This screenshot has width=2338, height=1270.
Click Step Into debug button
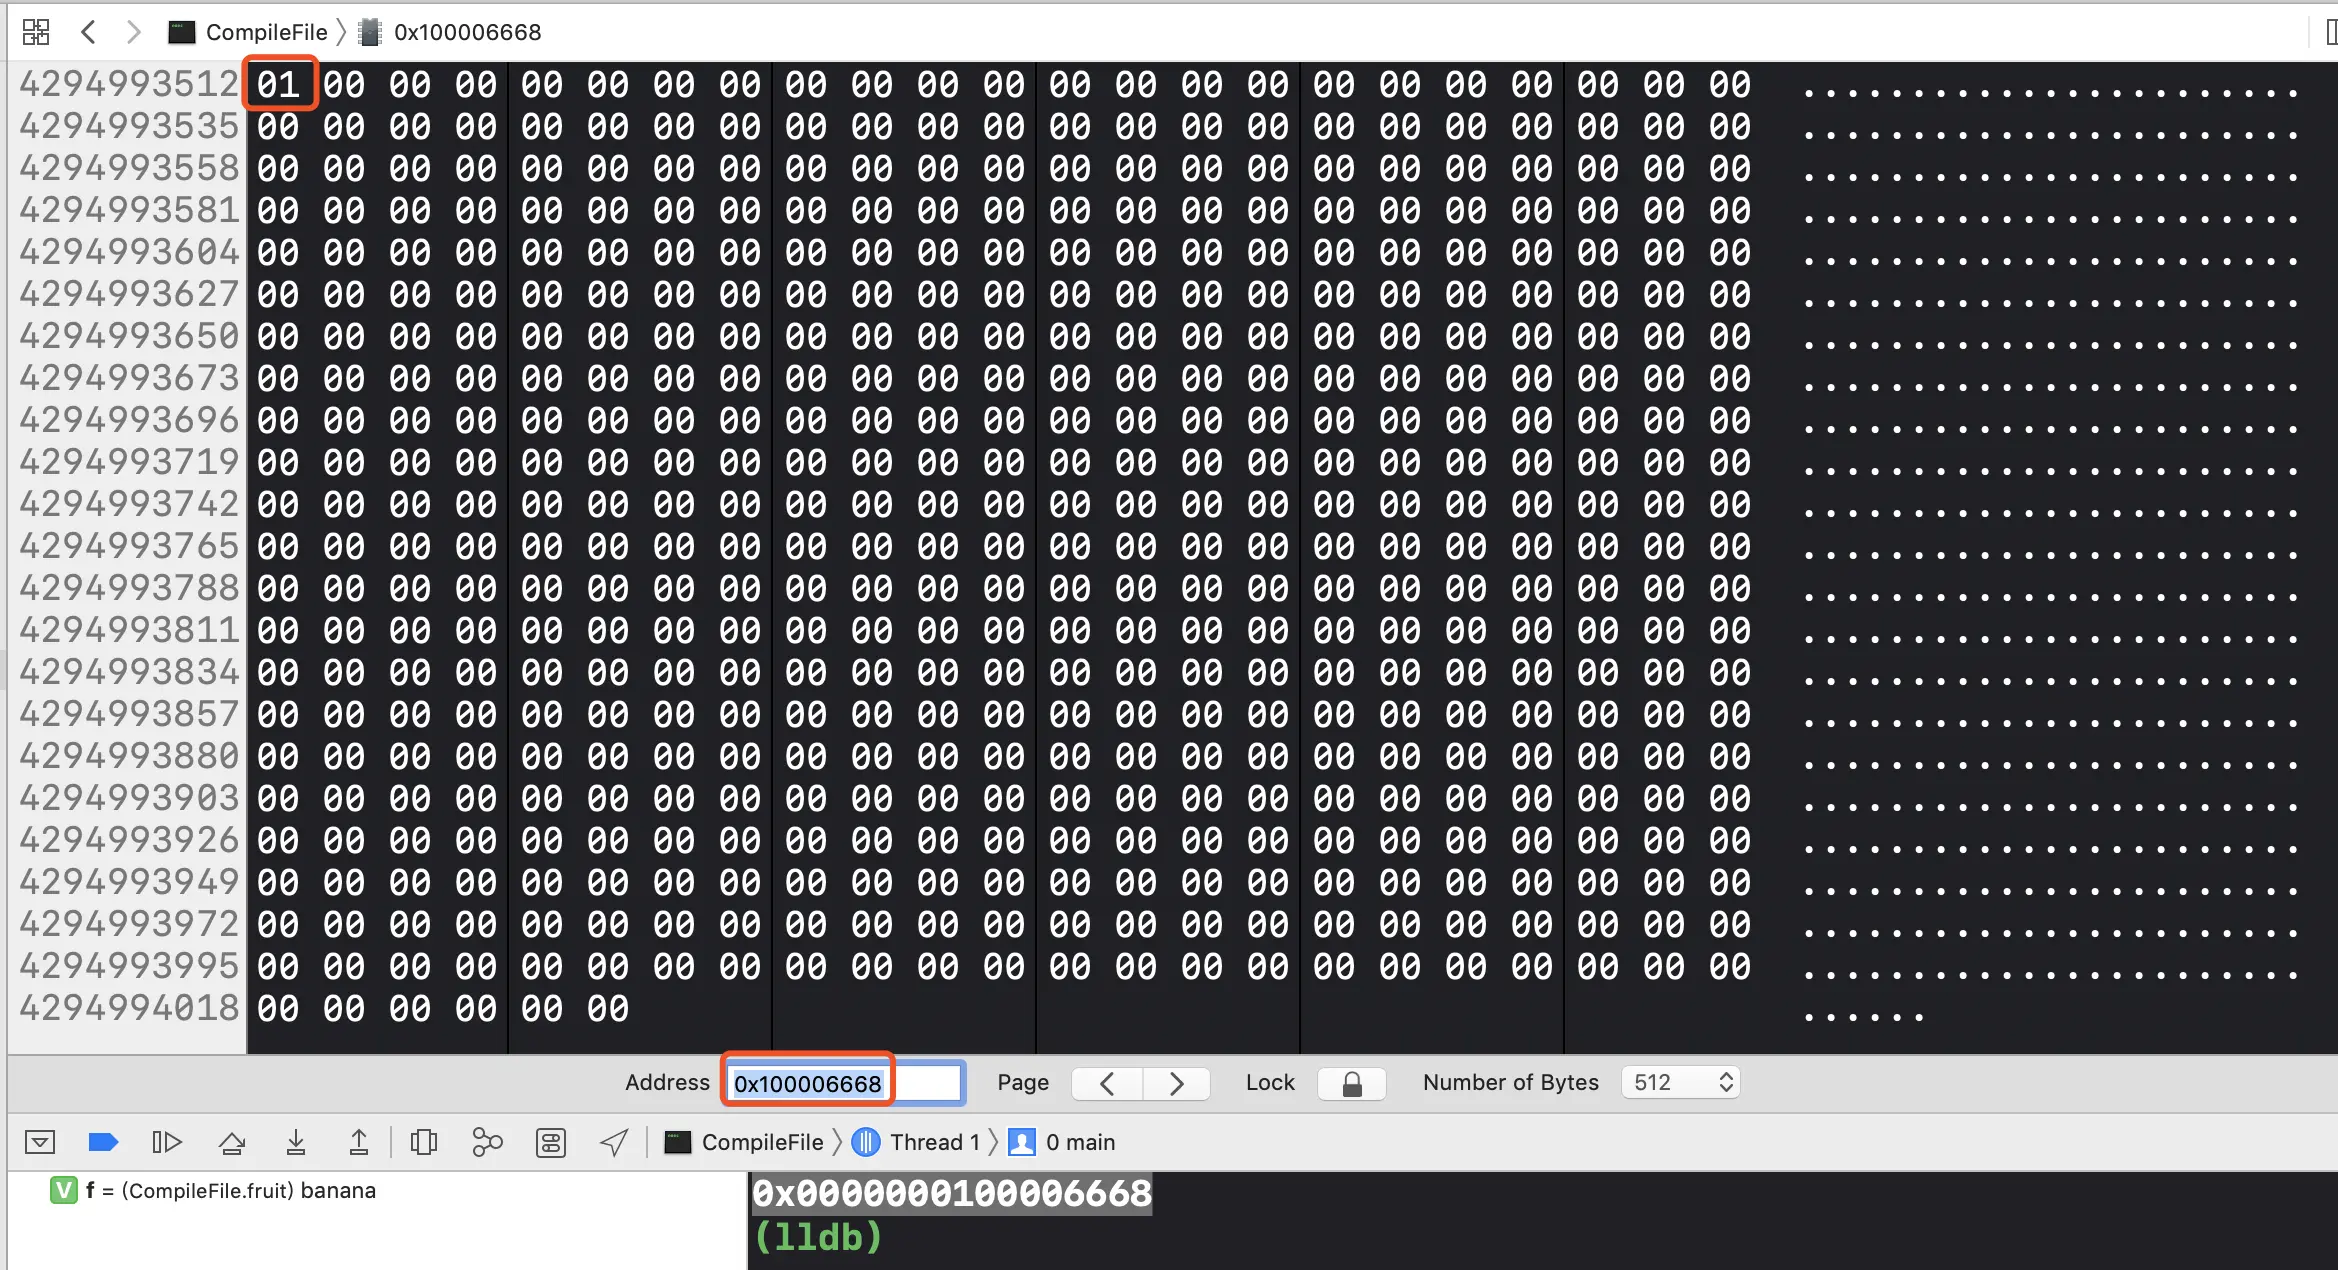(x=296, y=1142)
